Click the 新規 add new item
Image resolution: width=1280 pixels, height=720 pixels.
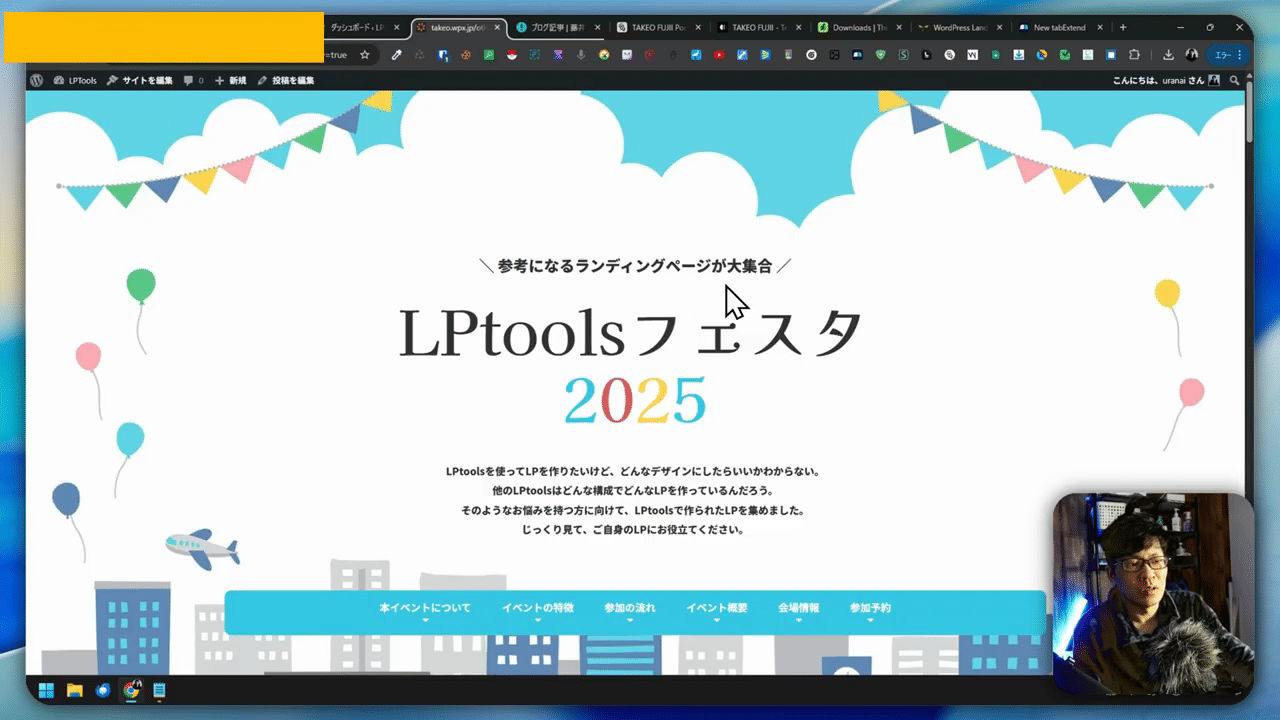tap(230, 80)
